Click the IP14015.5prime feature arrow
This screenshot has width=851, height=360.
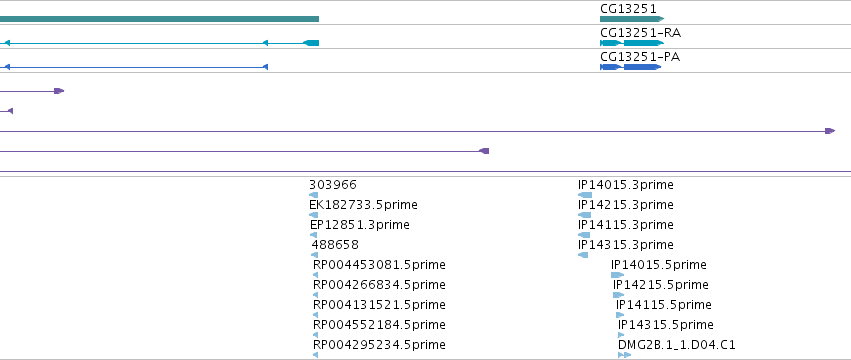618,275
